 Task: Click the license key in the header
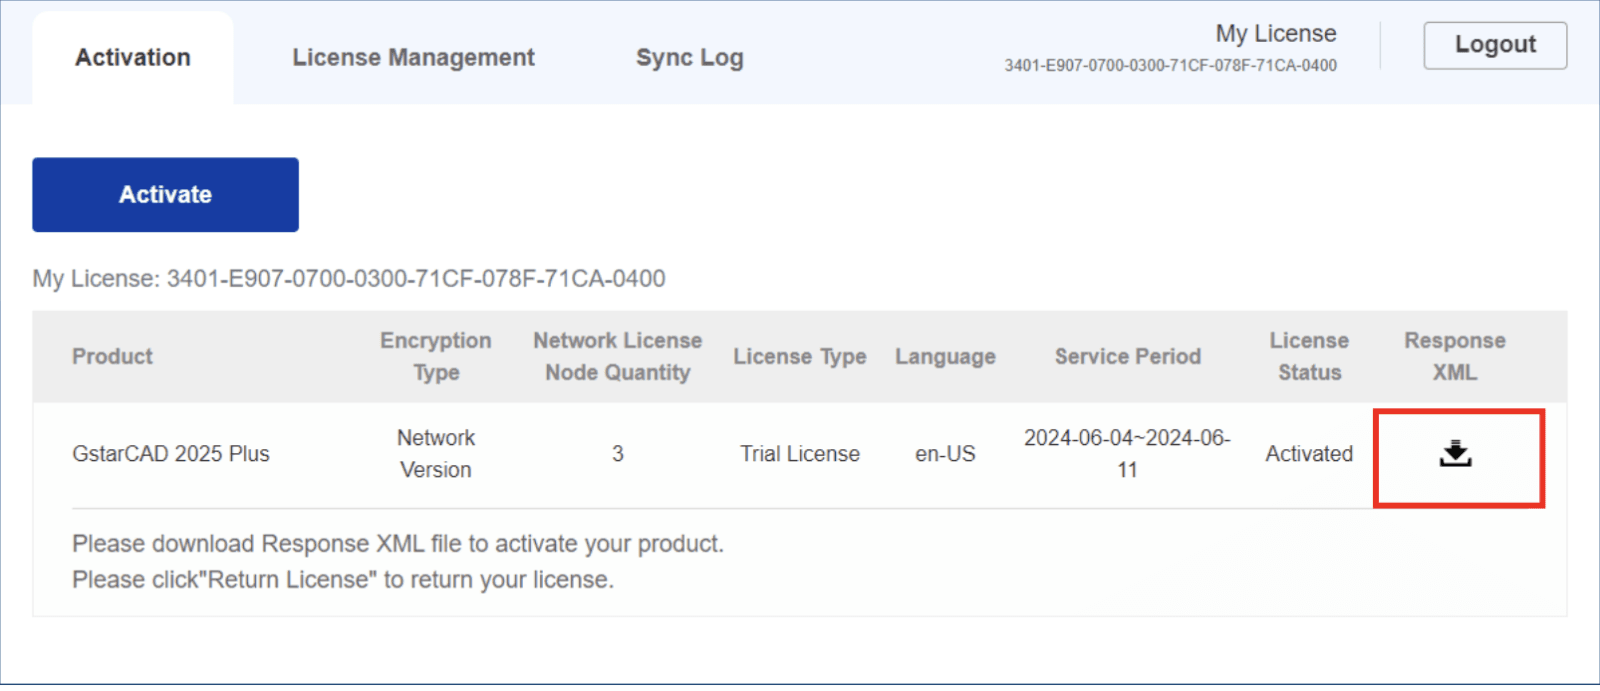pyautogui.click(x=1170, y=66)
